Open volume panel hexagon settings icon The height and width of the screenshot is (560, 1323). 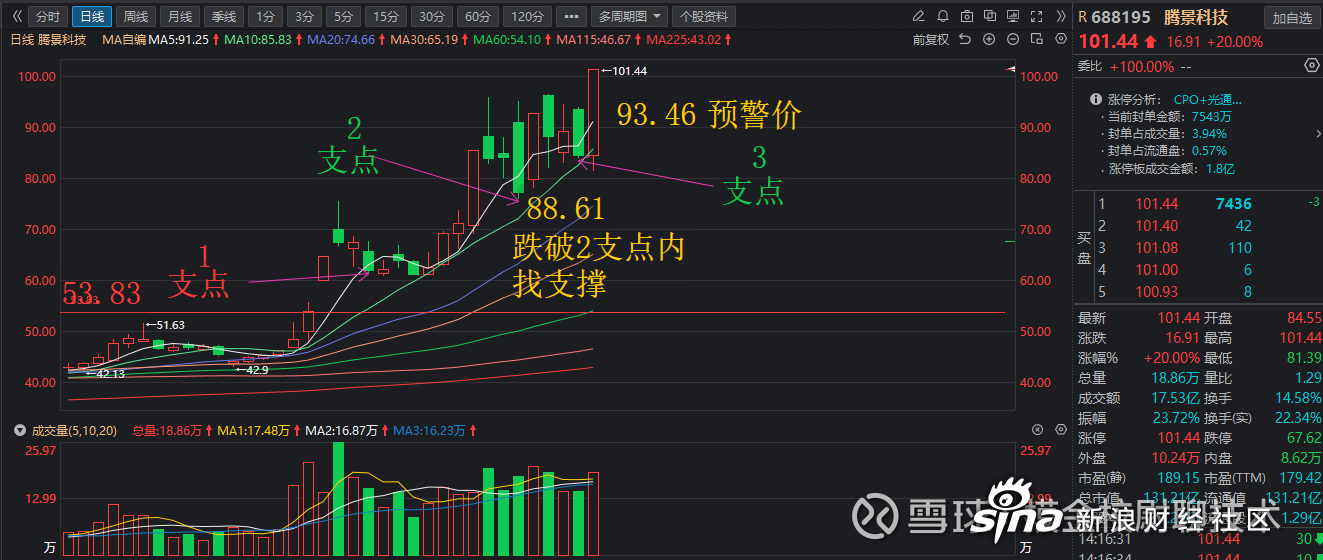coord(1059,429)
